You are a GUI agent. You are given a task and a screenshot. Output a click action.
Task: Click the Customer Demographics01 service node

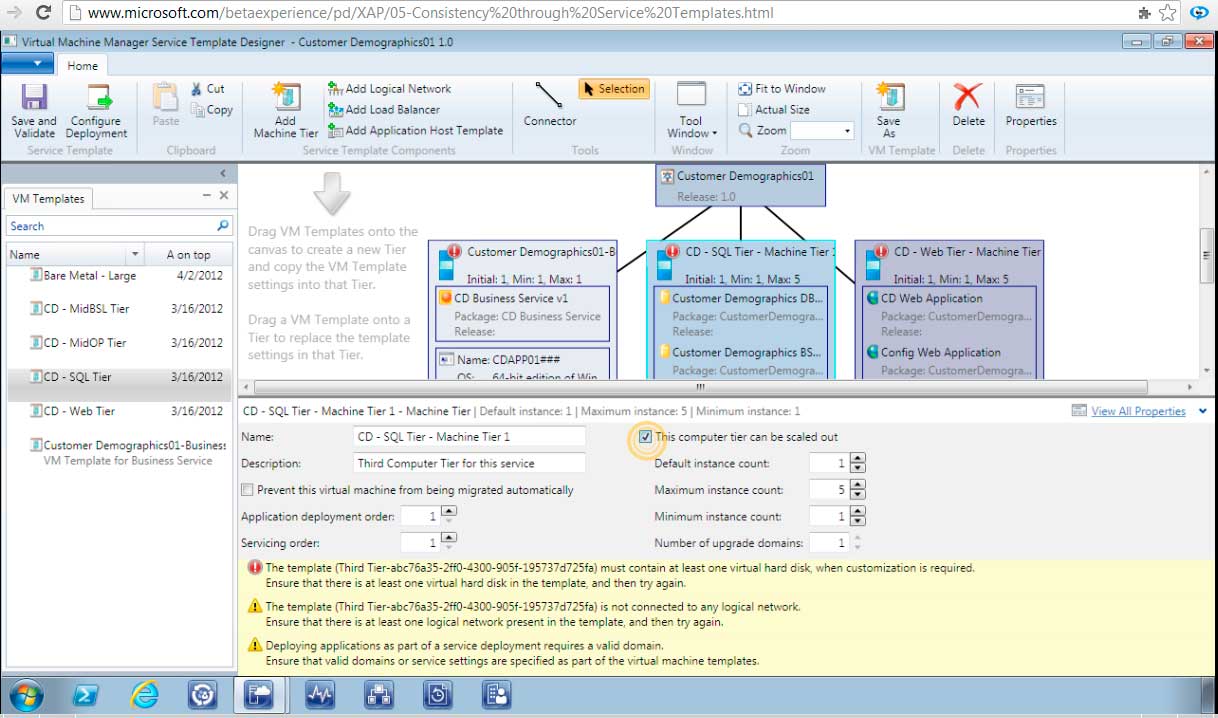[740, 185]
